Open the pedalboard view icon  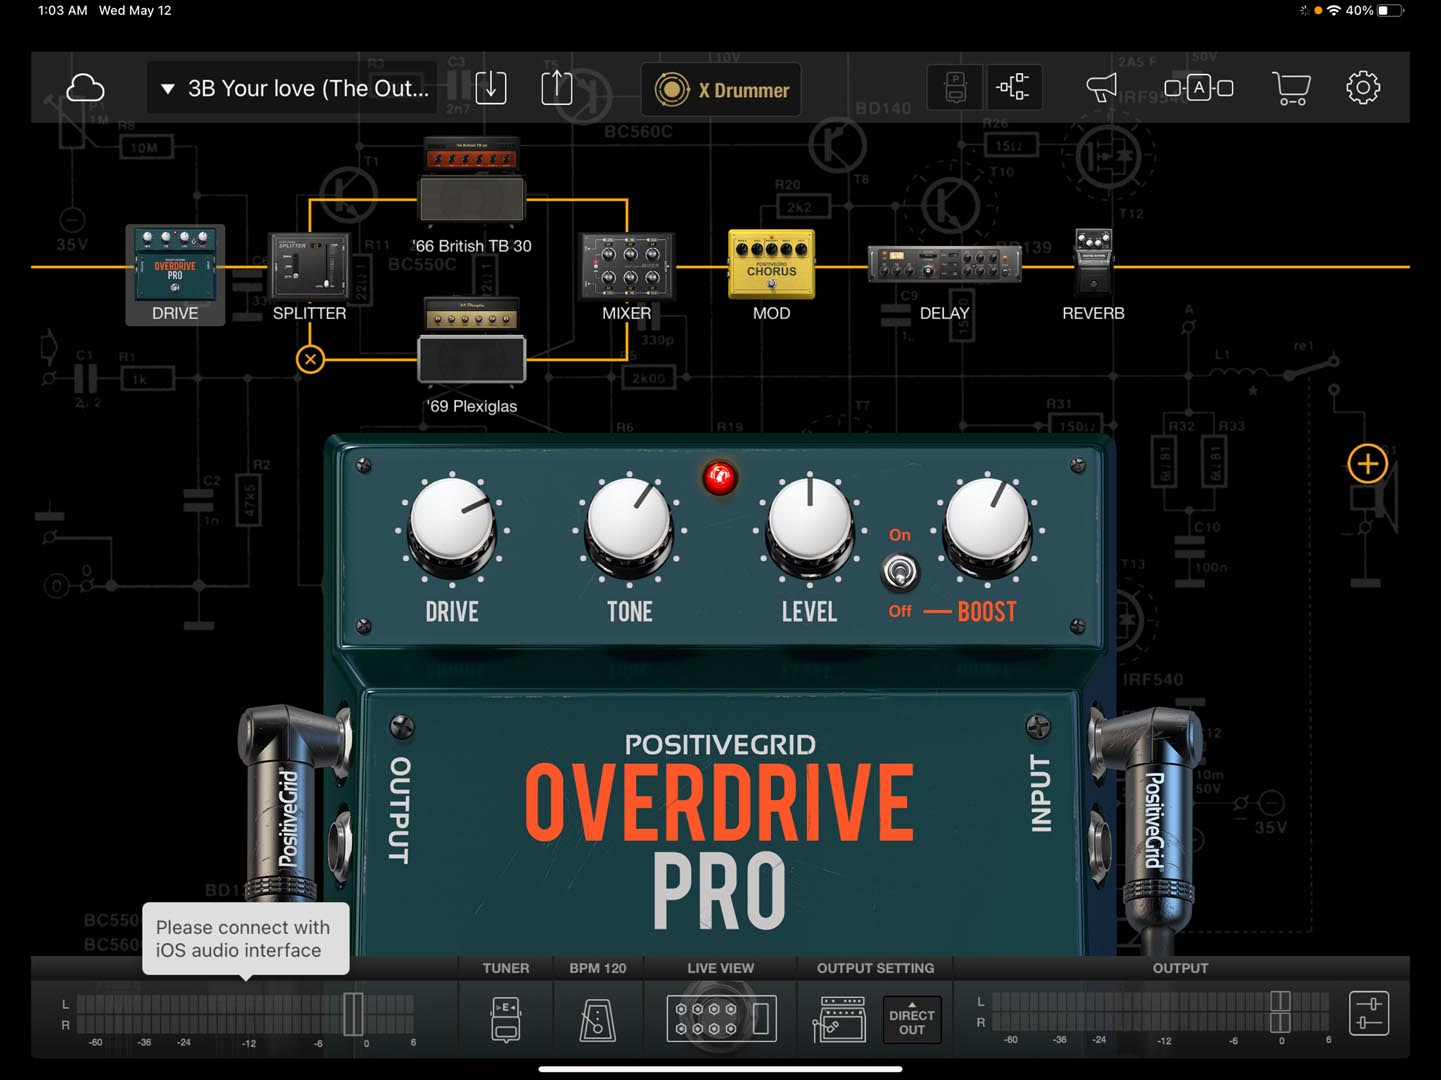coord(955,88)
